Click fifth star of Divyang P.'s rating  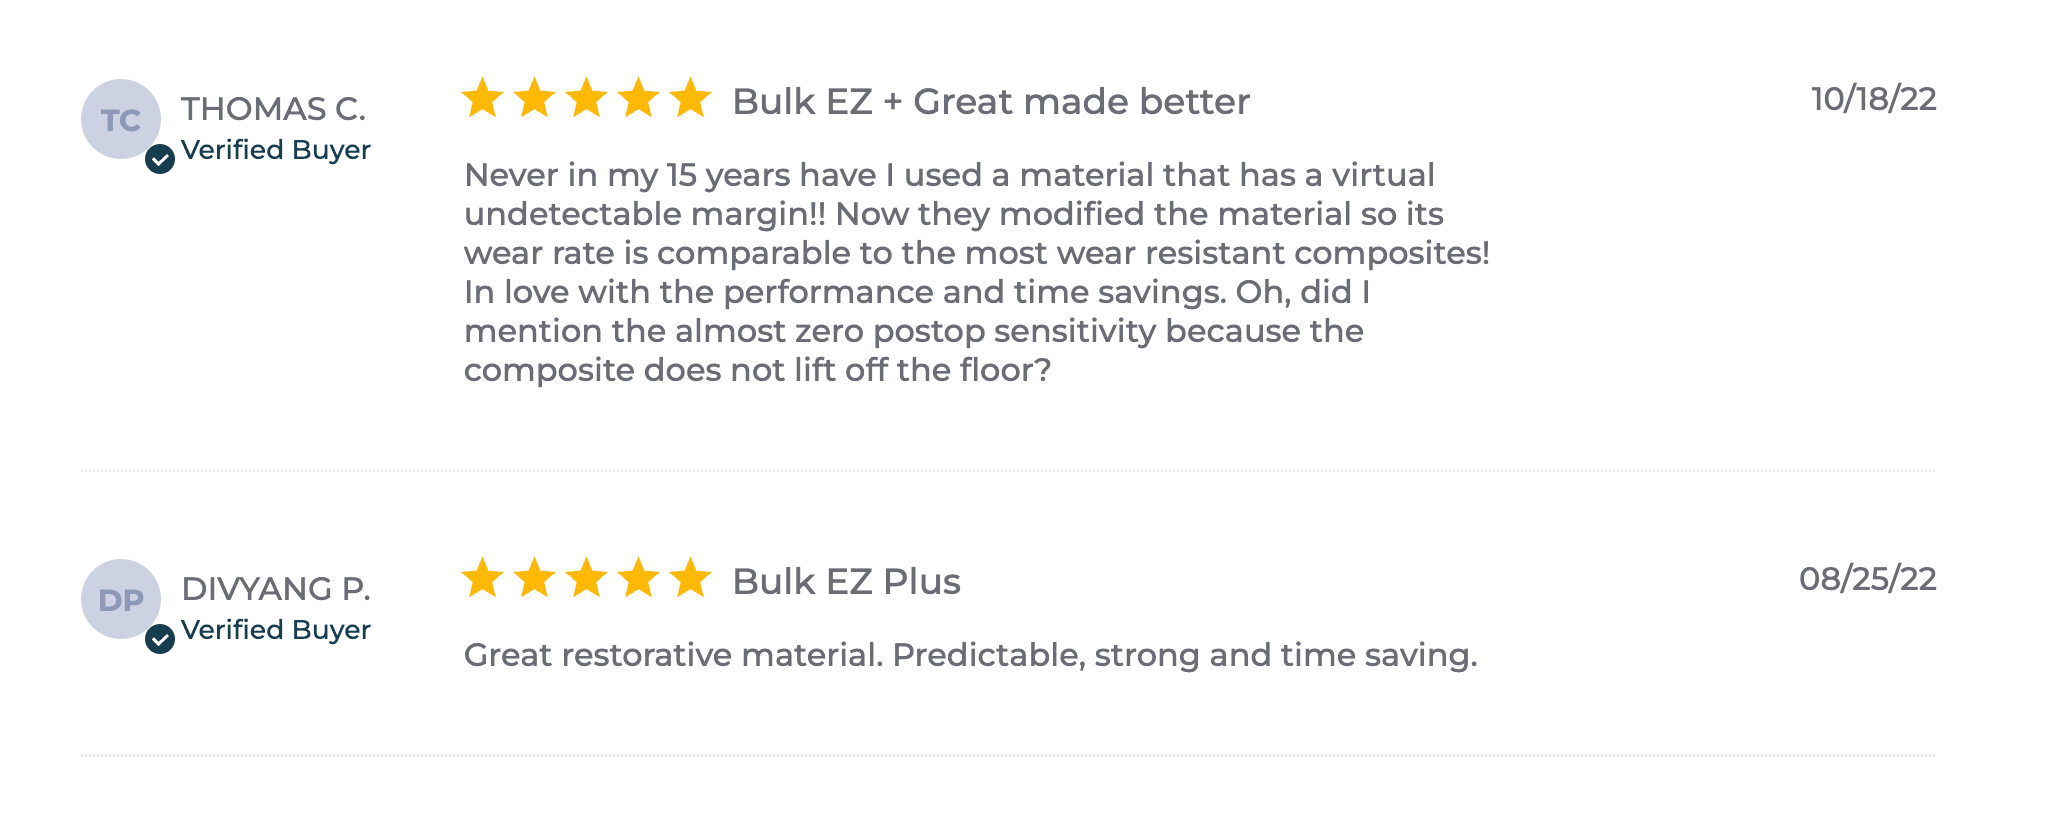tap(690, 578)
